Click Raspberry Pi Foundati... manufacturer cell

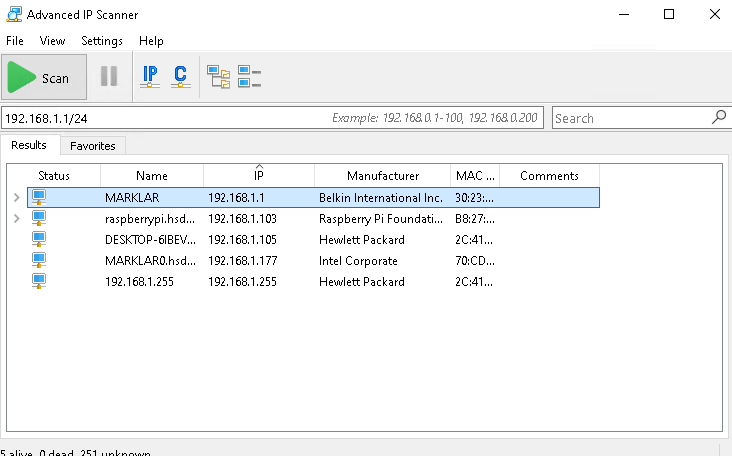(x=381, y=219)
